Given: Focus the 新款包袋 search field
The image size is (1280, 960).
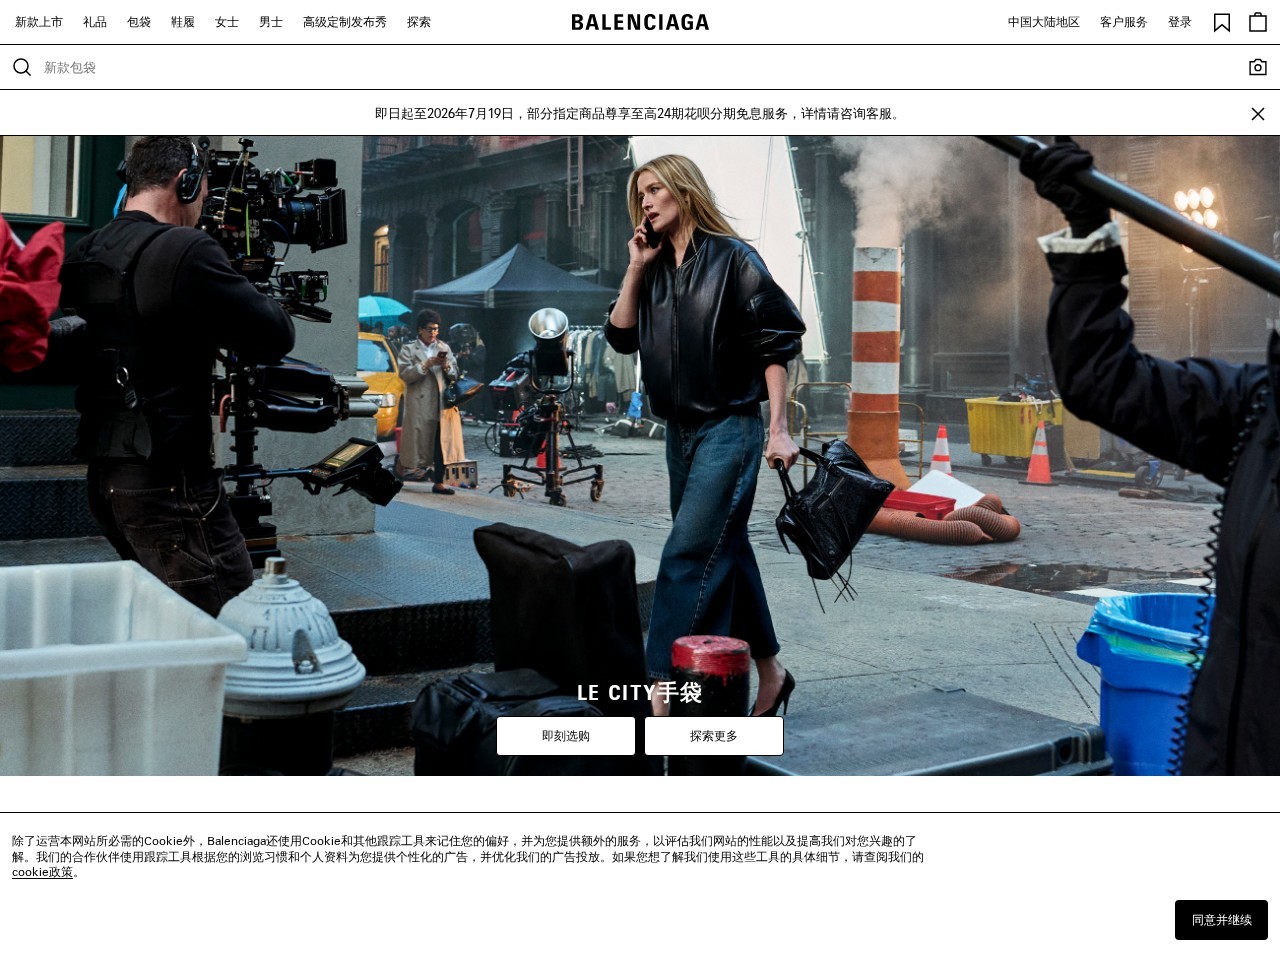Looking at the screenshot, I should pyautogui.click(x=640, y=67).
